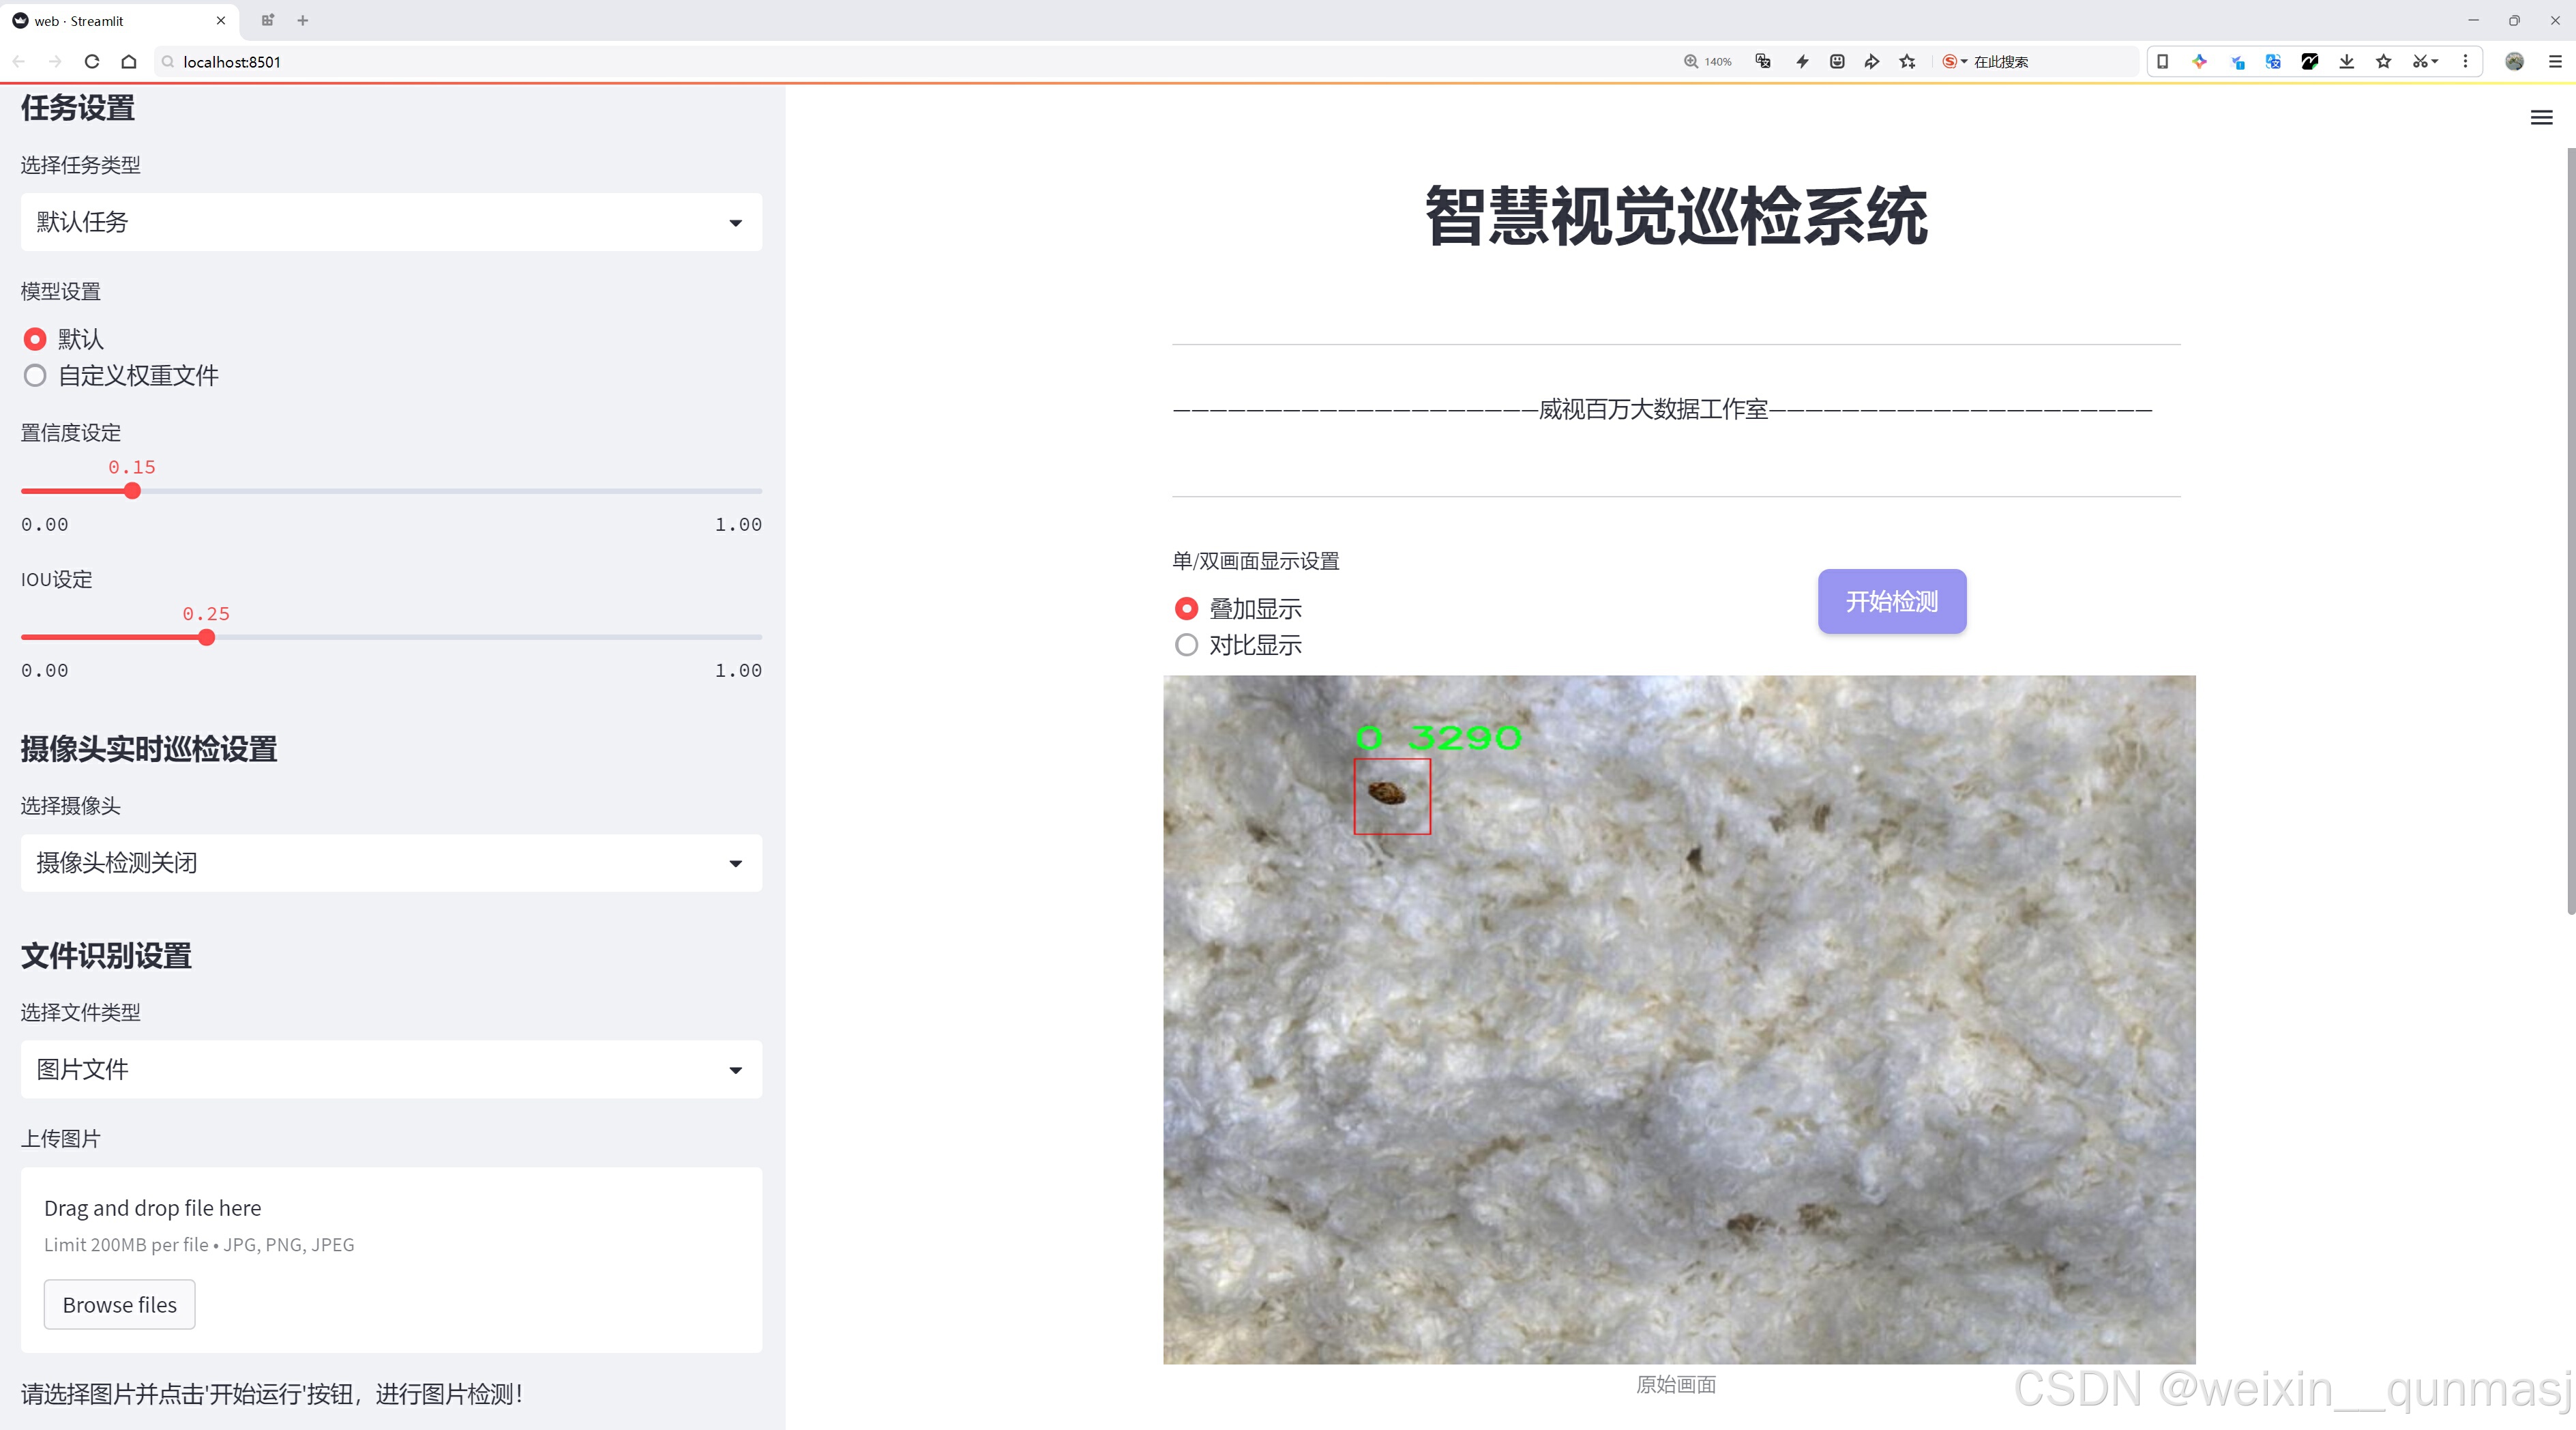The image size is (2576, 1430).
Task: Open the Streamlit hamburger menu
Action: [2541, 118]
